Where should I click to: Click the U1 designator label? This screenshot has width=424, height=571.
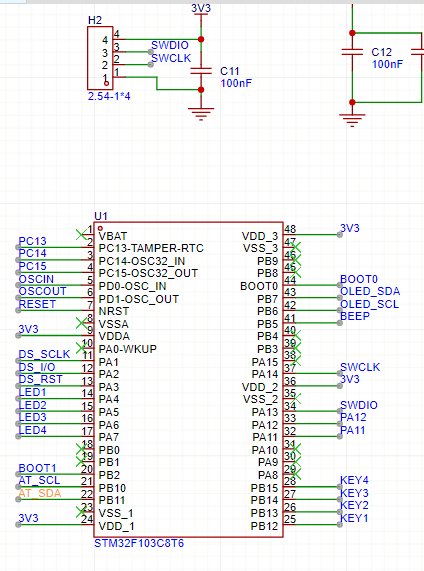[101, 216]
